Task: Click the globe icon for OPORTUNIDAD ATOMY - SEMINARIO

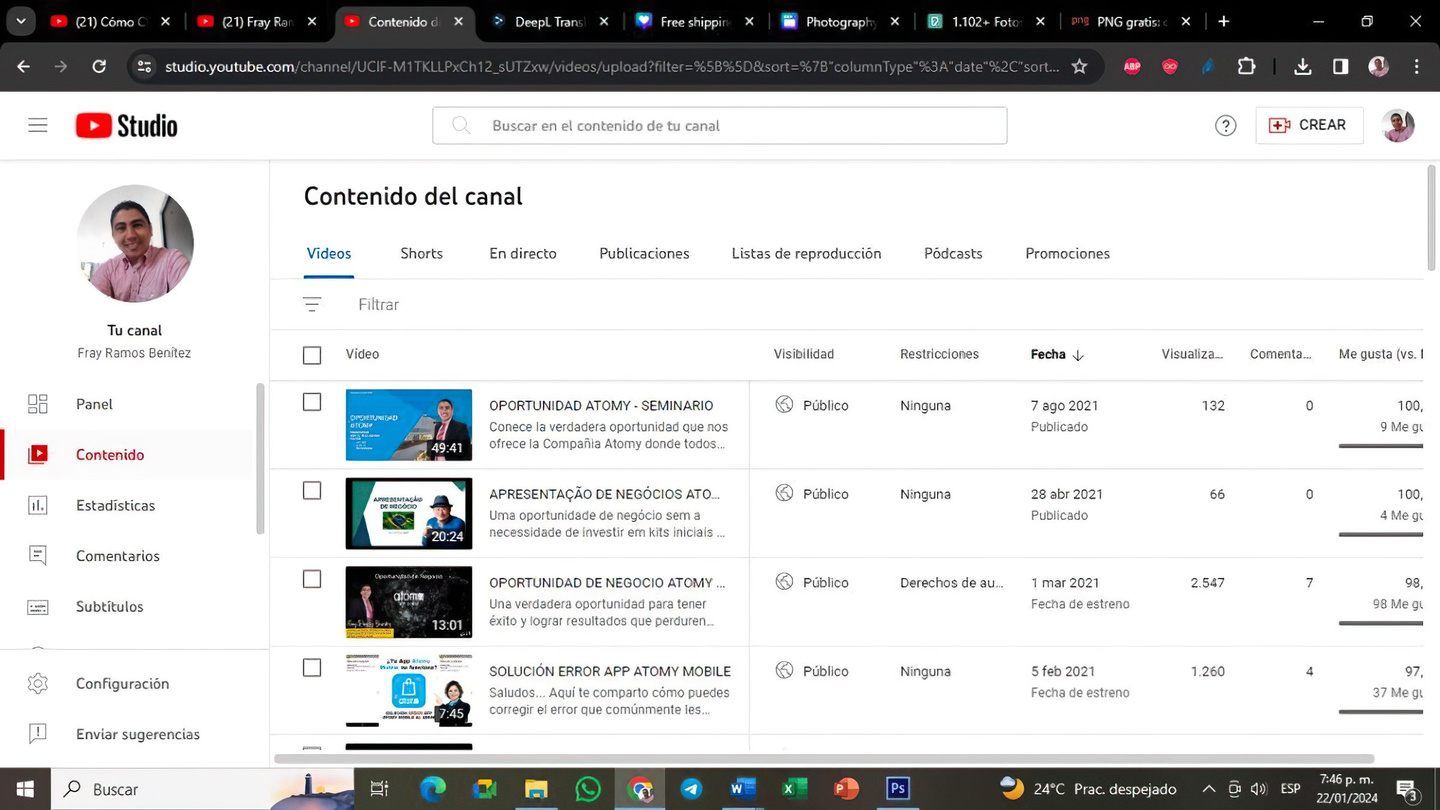Action: pyautogui.click(x=784, y=405)
